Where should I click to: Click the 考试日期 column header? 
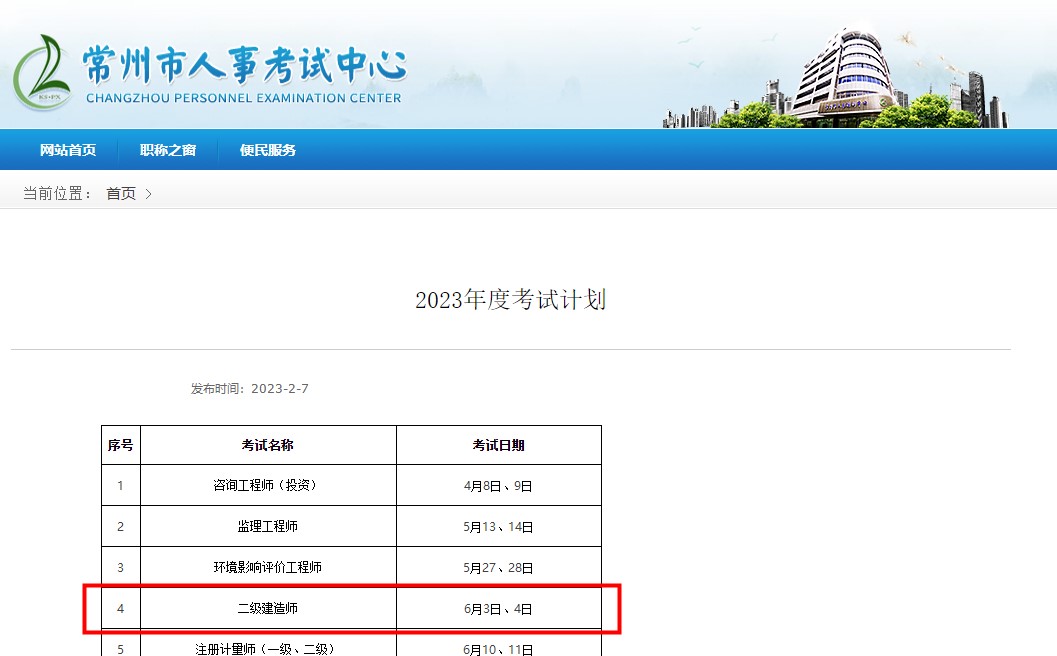tap(498, 445)
